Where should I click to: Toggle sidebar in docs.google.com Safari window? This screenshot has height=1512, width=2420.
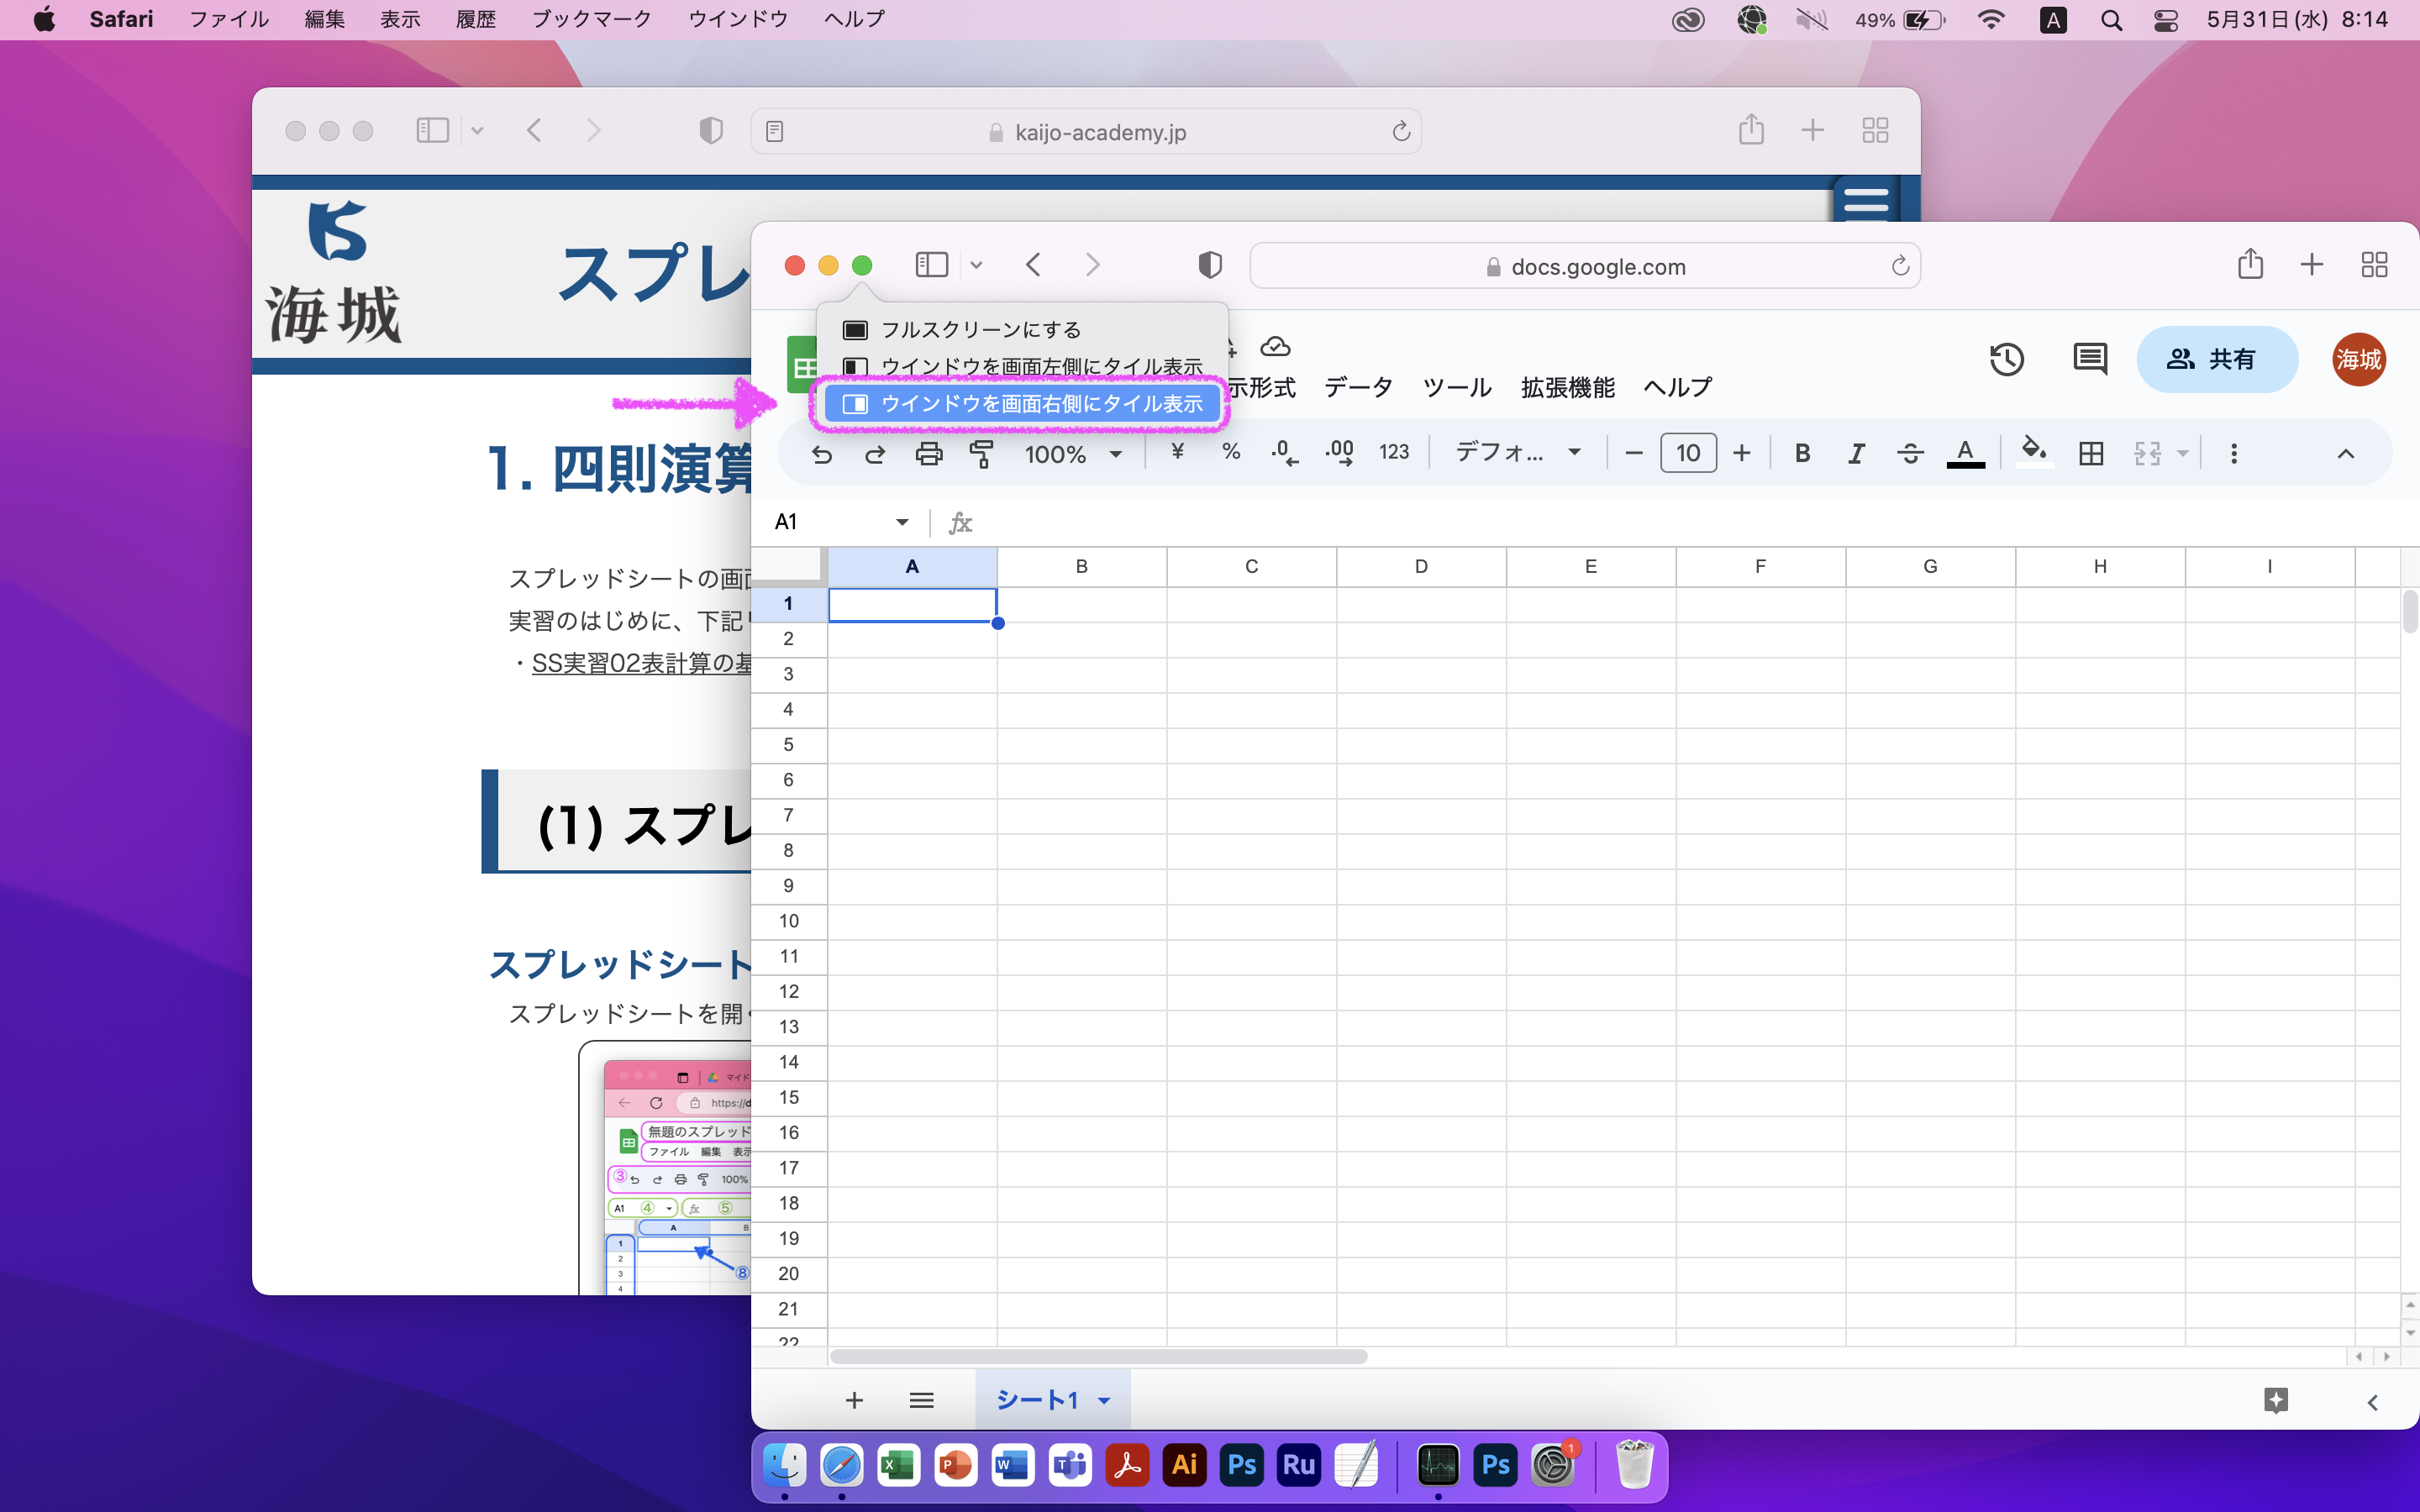tap(931, 265)
